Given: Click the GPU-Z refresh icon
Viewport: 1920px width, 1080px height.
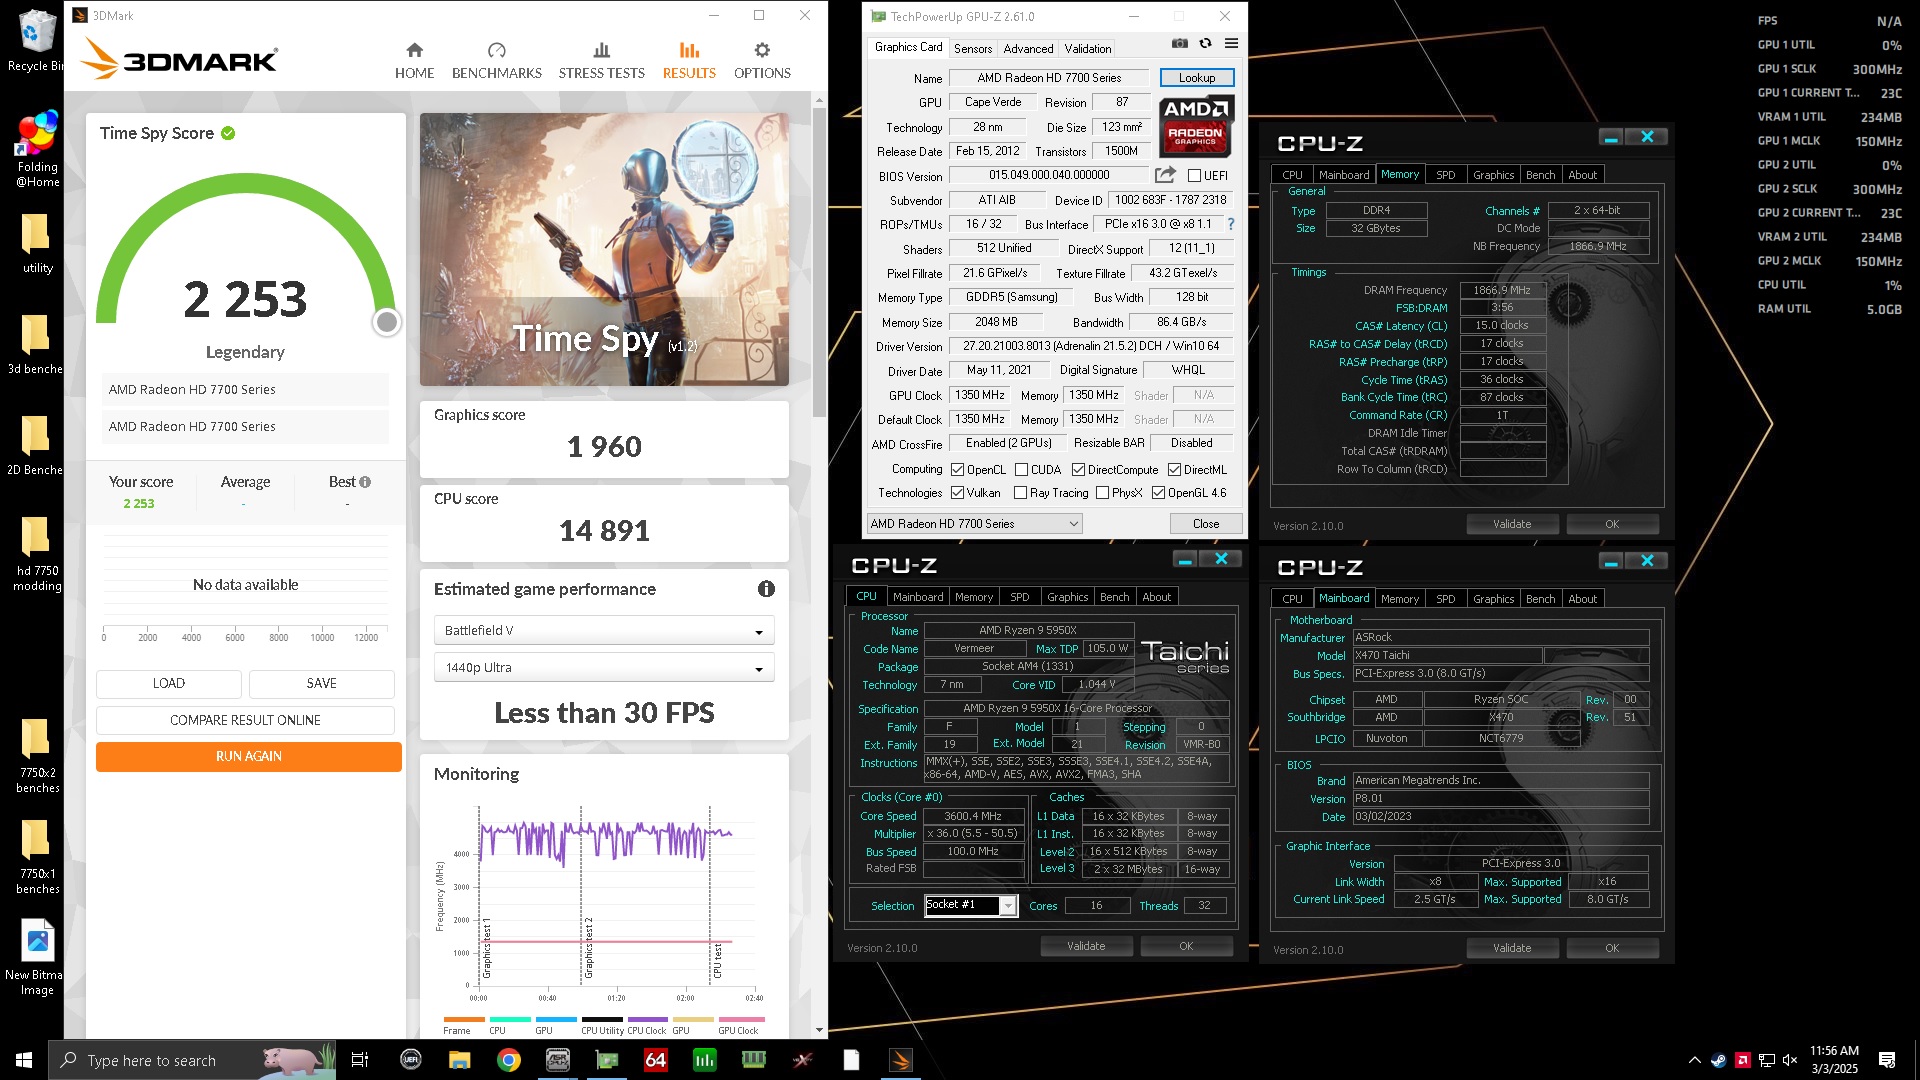Looking at the screenshot, I should click(x=1205, y=43).
